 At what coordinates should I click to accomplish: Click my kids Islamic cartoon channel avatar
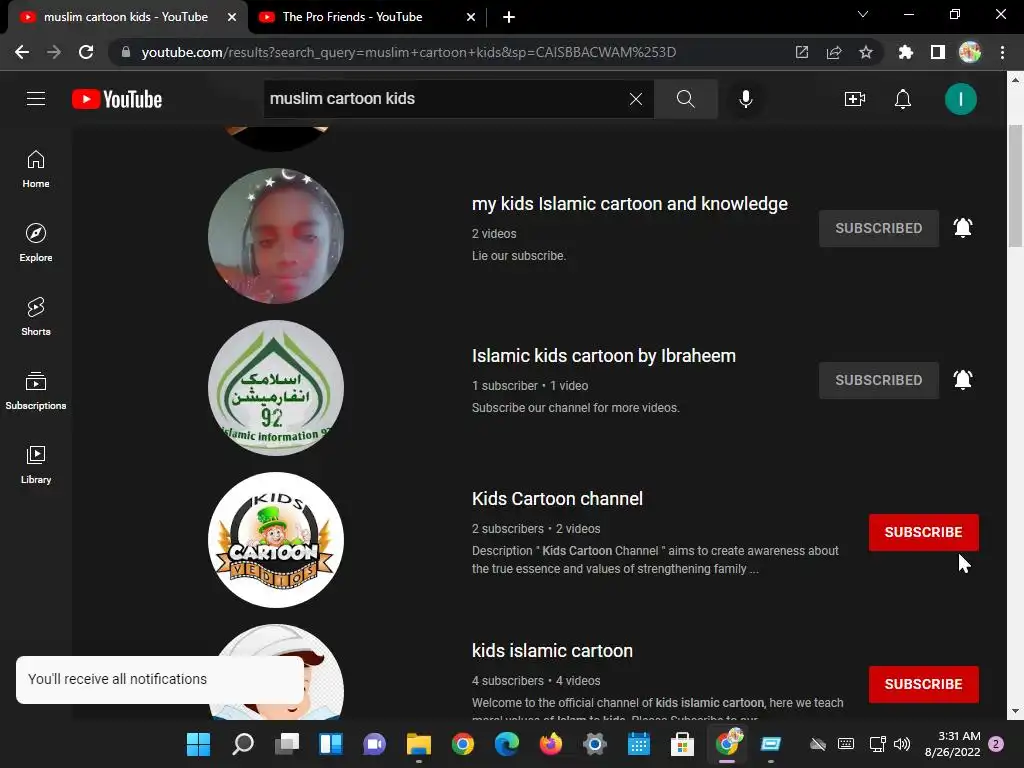coord(276,236)
